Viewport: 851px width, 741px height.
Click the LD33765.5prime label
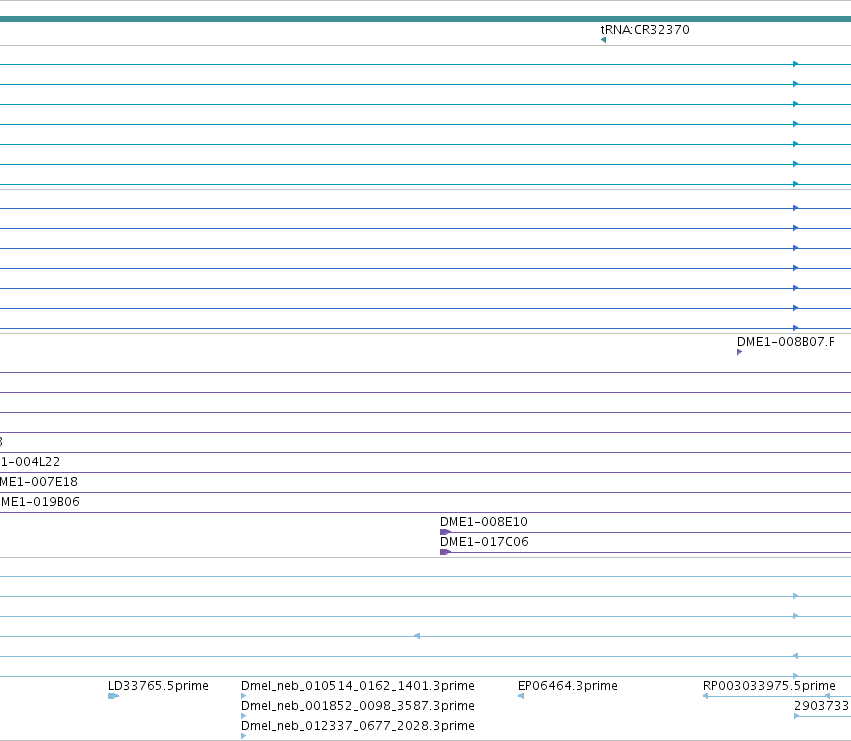point(158,686)
